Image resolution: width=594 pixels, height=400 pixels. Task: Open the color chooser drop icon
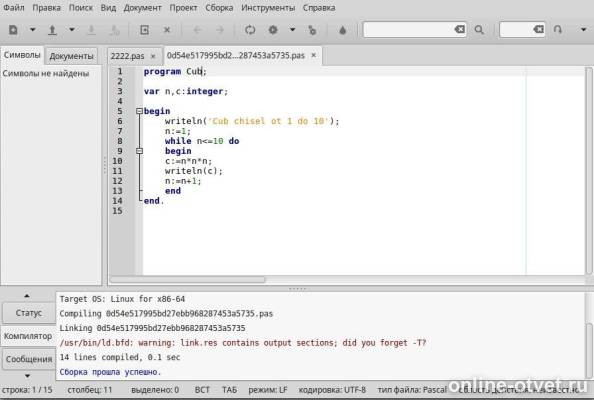point(342,30)
